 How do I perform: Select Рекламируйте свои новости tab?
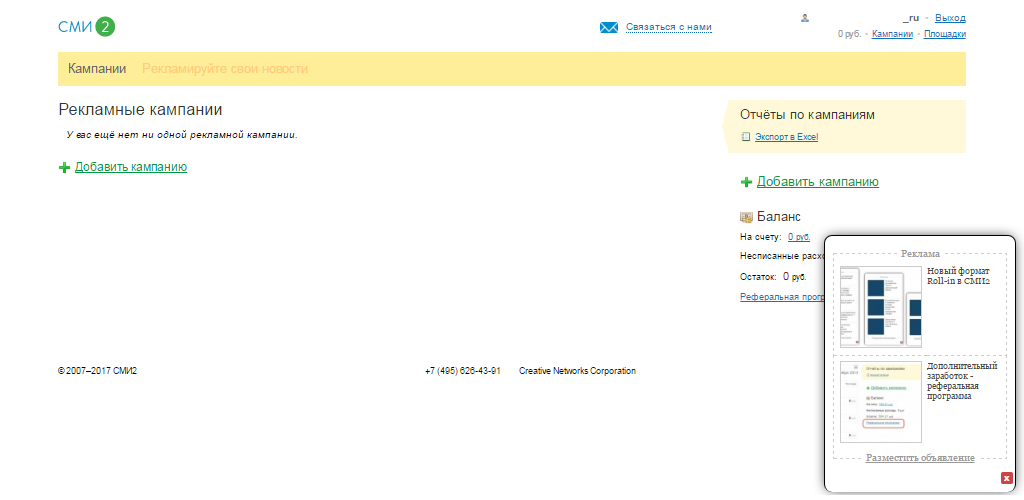click(225, 69)
